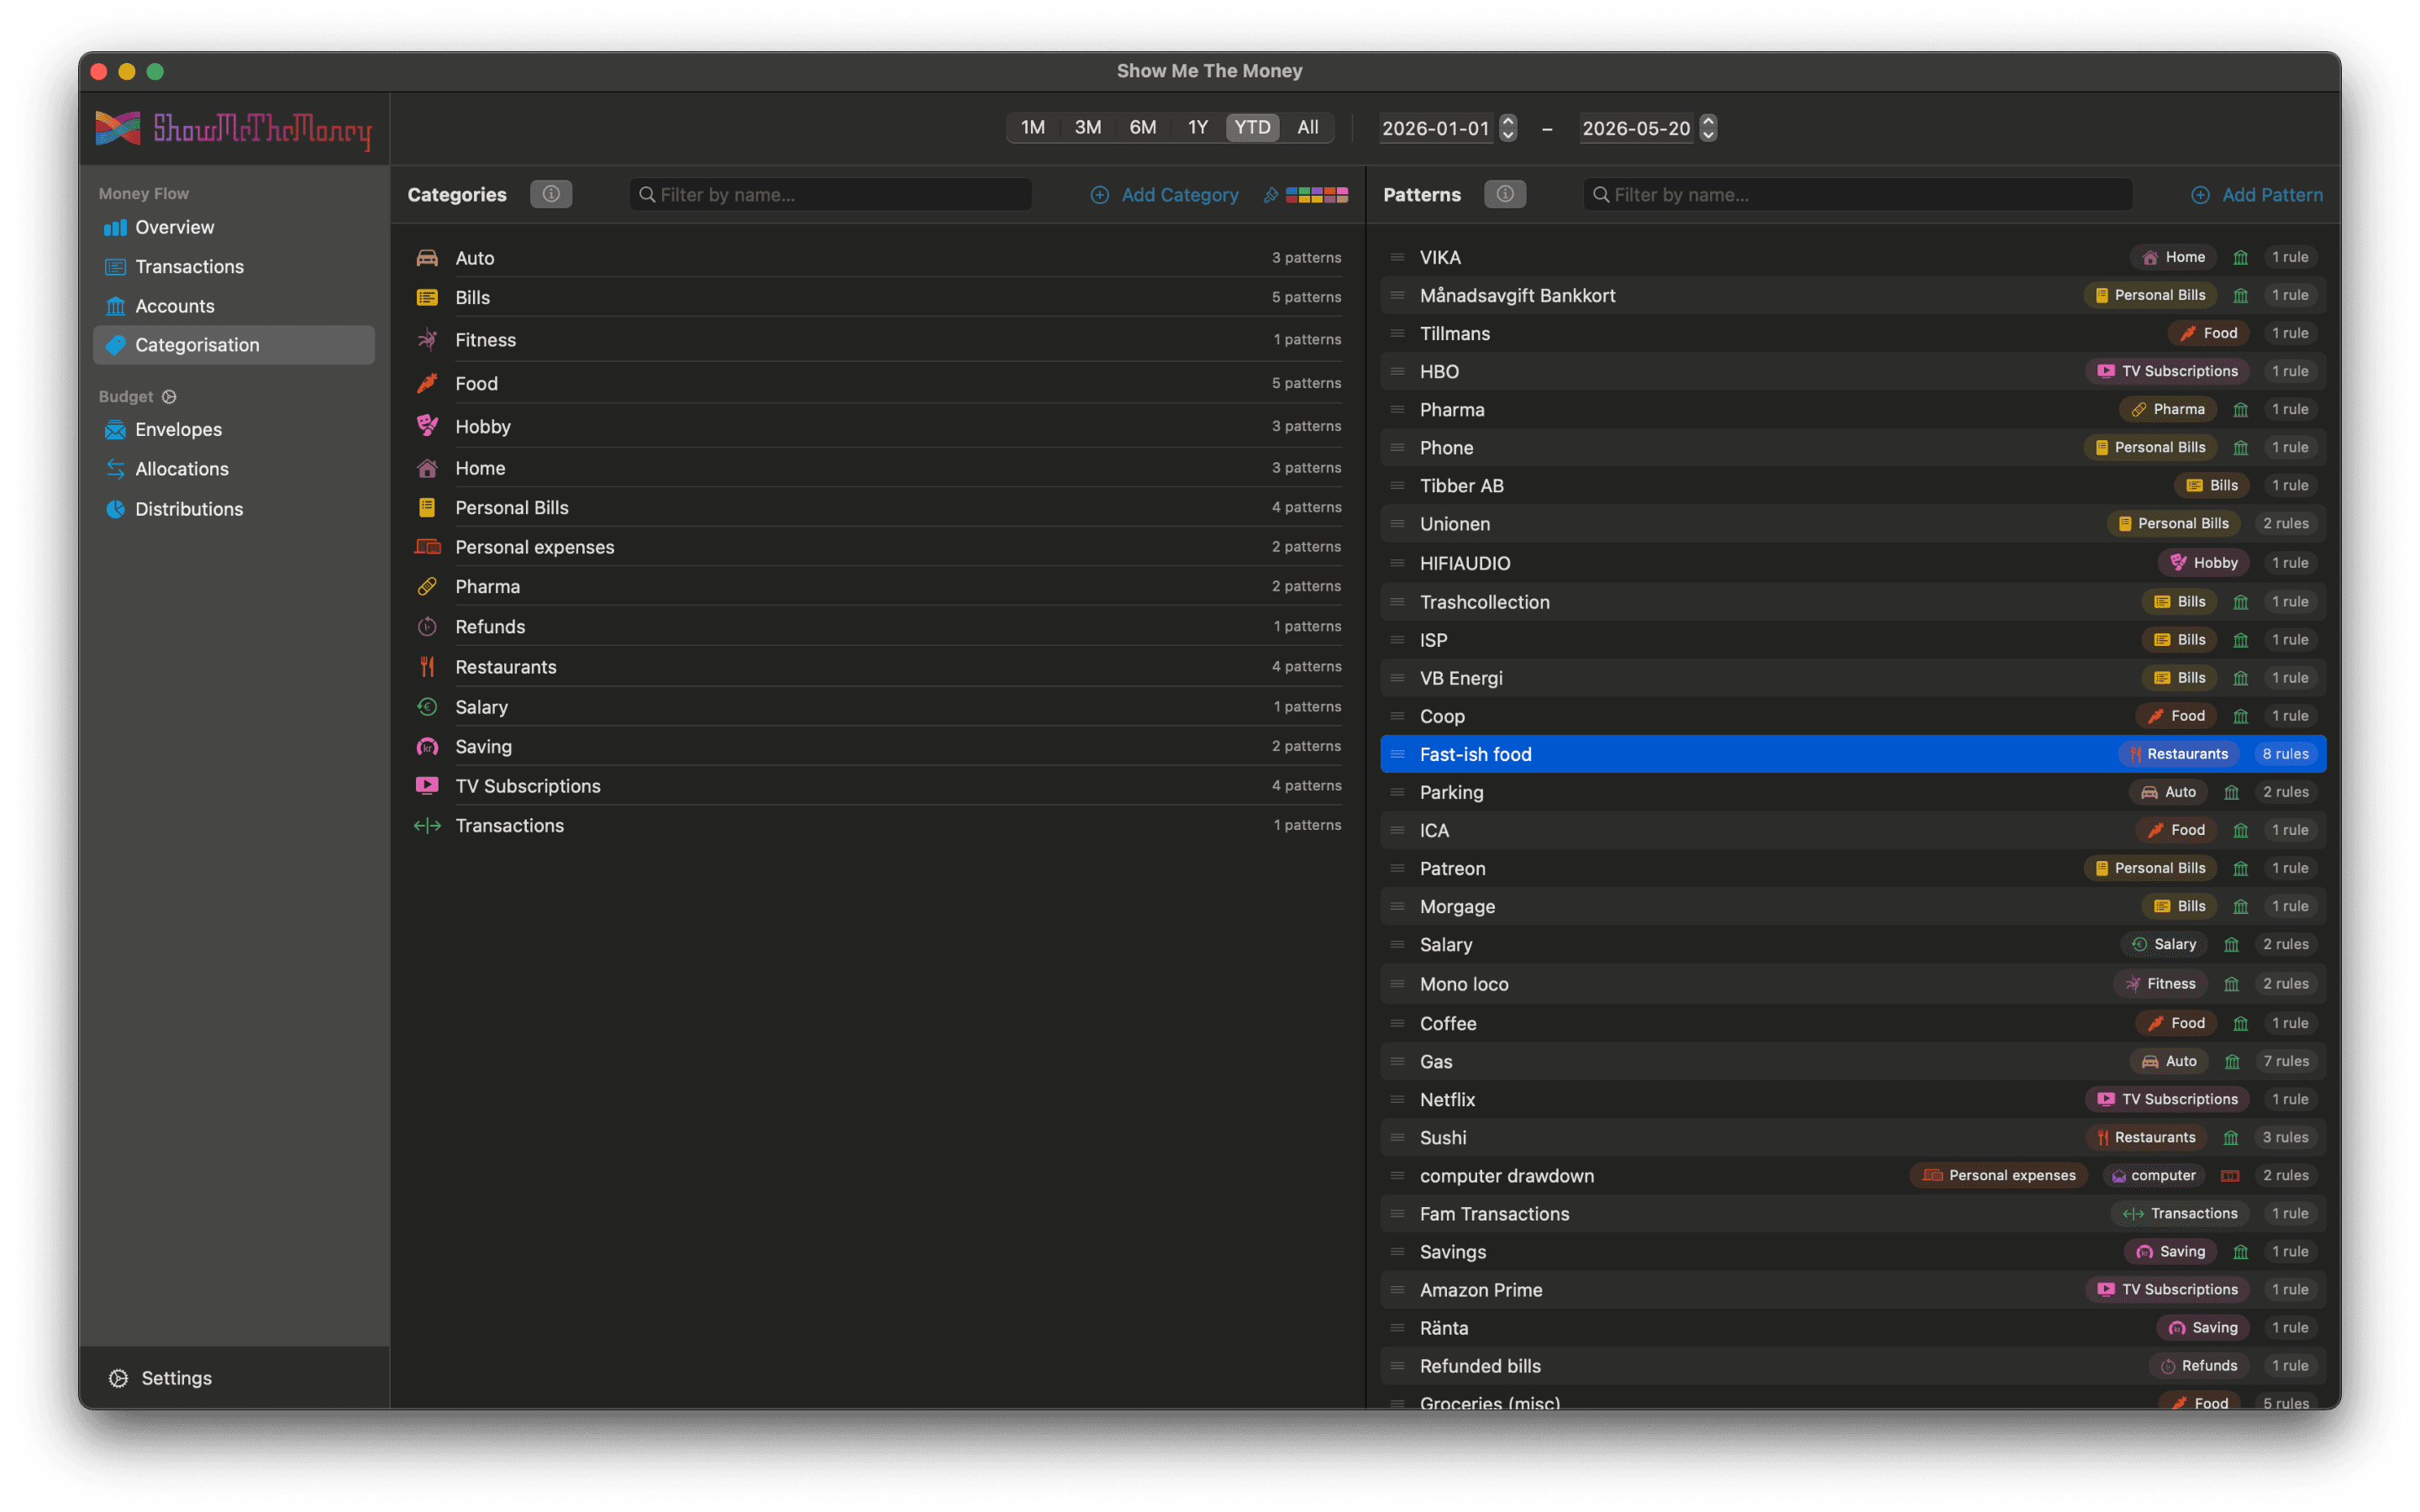Open Envelopes budget view
This screenshot has width=2420, height=1512.
pos(233,429)
